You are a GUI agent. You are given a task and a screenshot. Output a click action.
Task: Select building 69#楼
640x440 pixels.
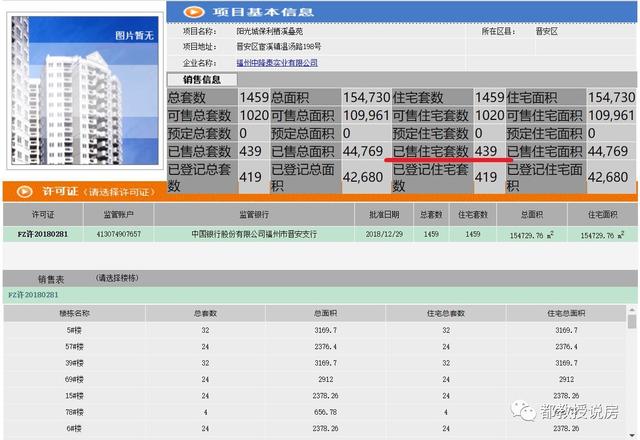74,379
